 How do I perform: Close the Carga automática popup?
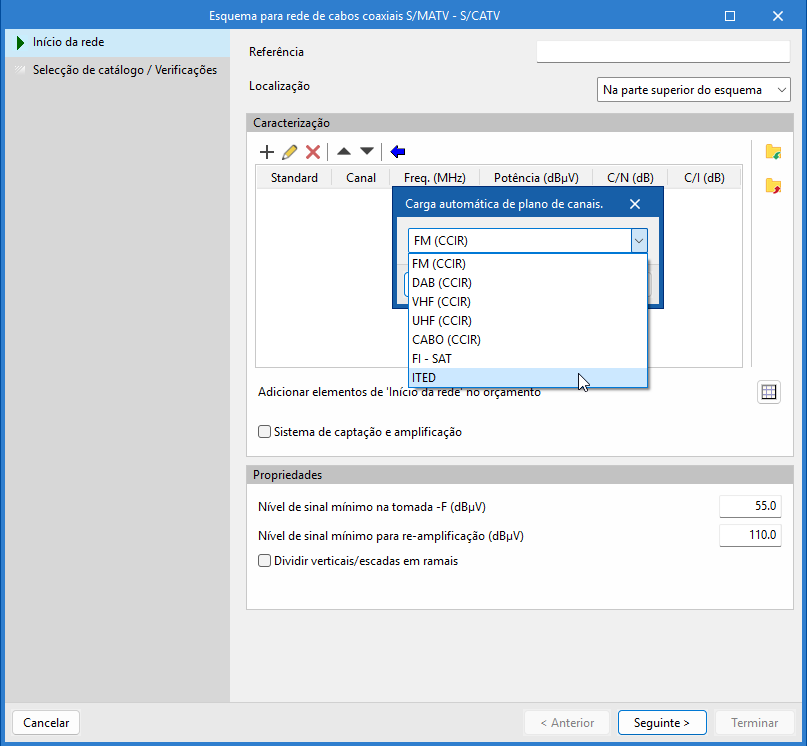(635, 204)
